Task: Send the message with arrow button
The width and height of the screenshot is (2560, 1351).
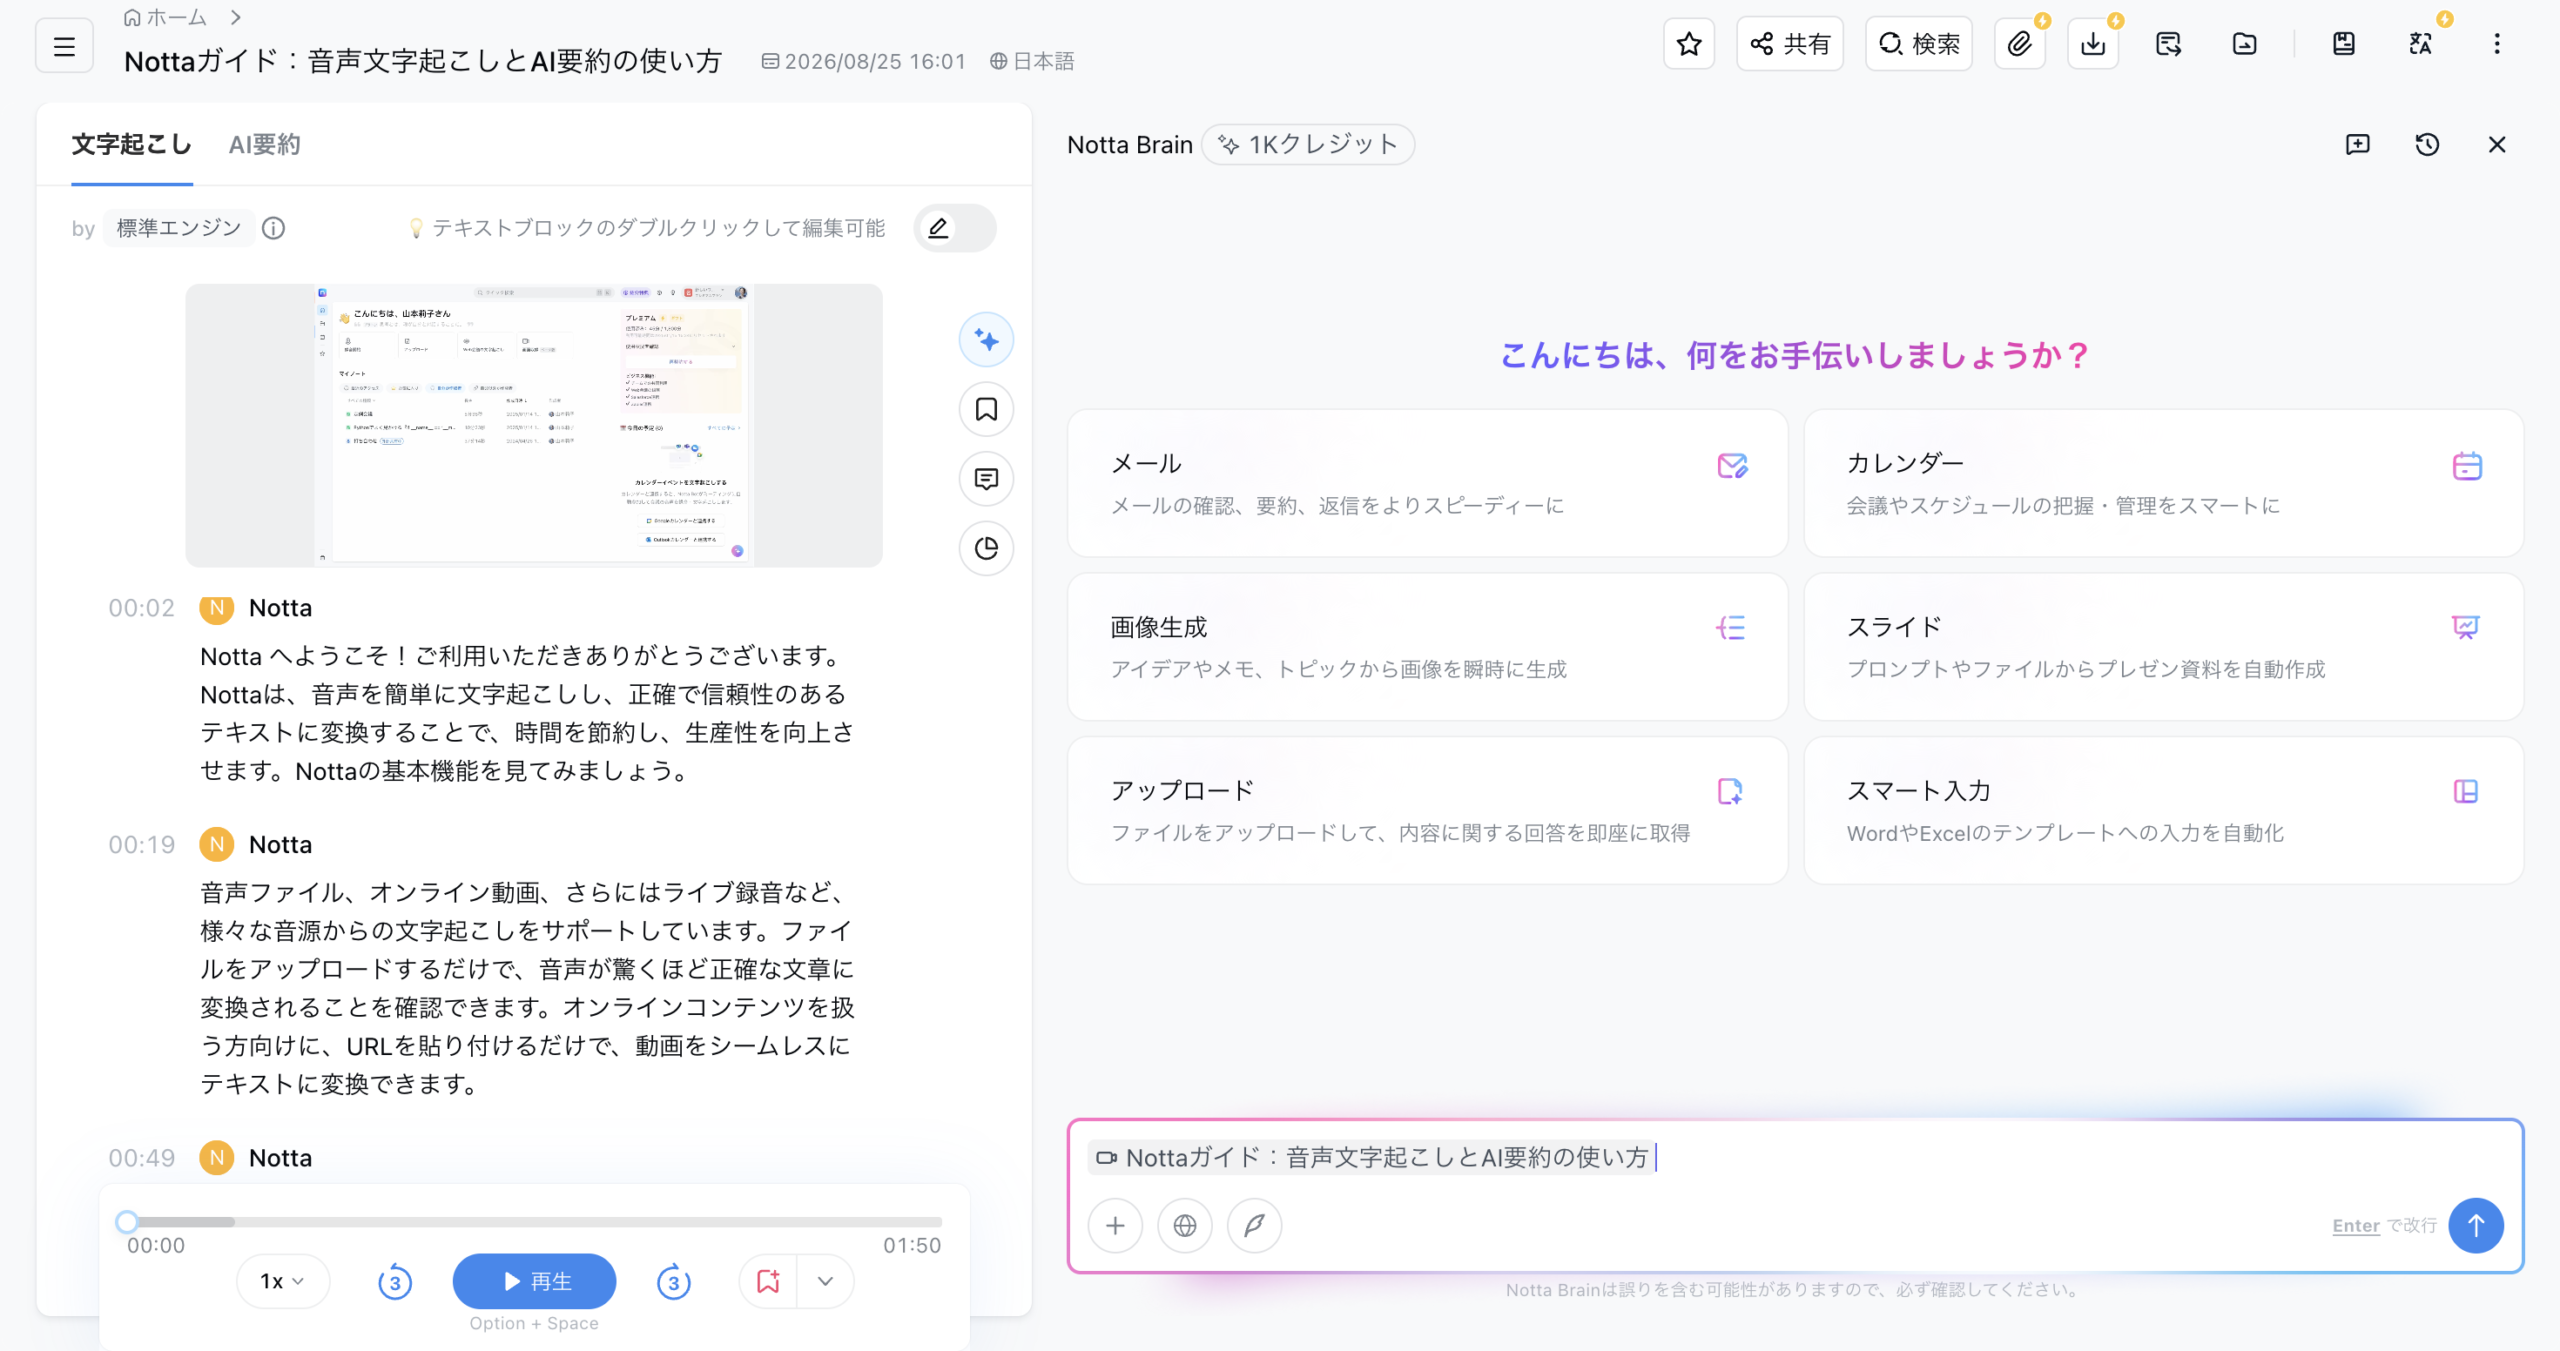Action: point(2476,1225)
